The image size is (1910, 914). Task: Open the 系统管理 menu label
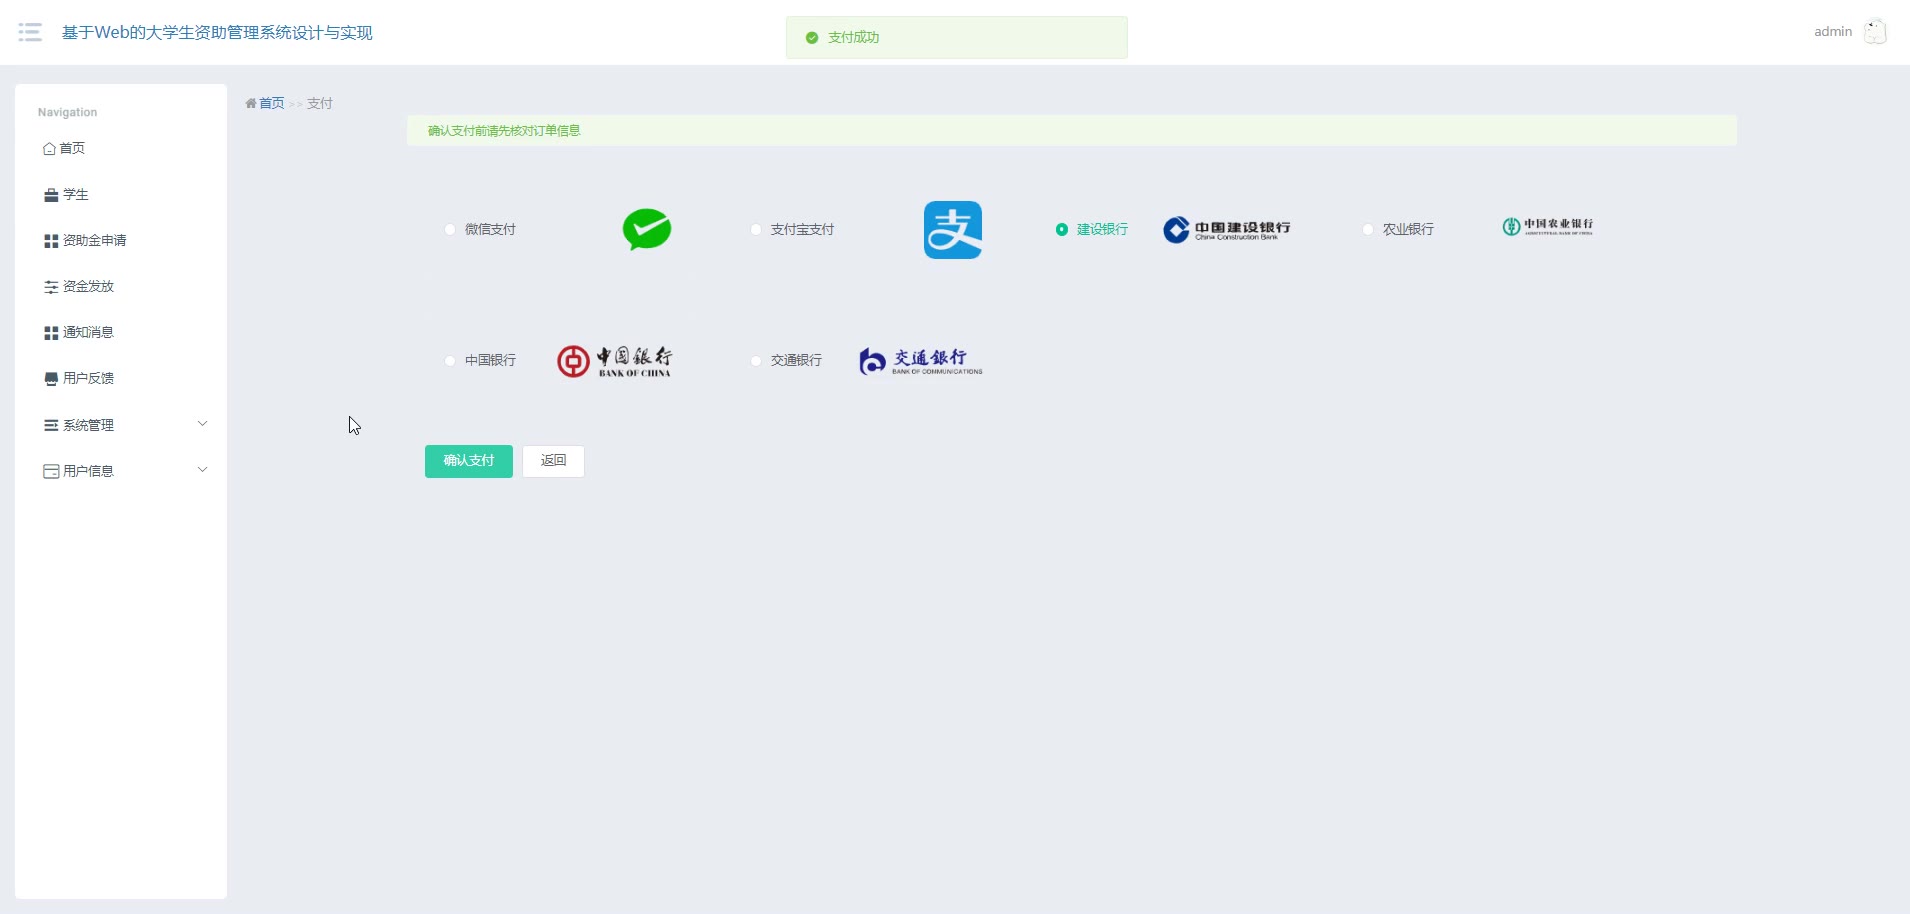[x=88, y=425]
